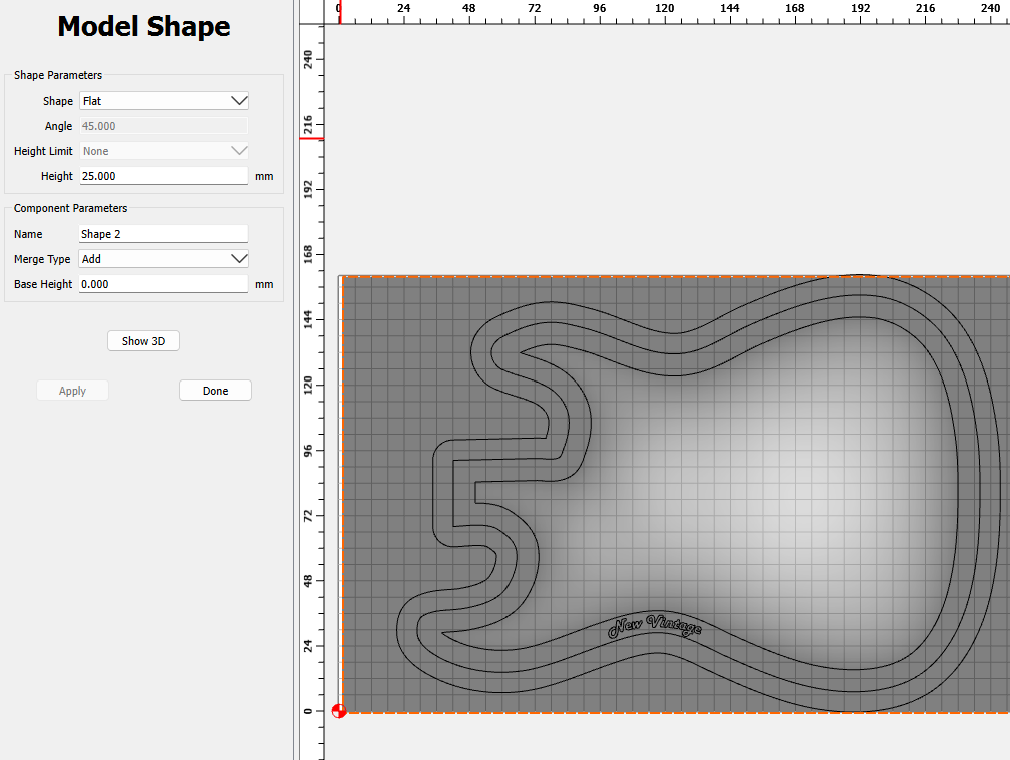
Task: Click the Angle value field
Action: 163,127
